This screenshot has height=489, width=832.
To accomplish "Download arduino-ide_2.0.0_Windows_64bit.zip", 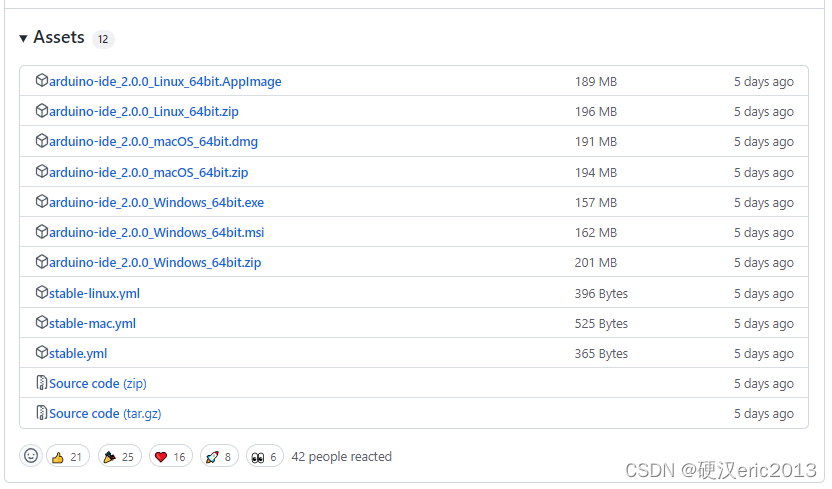I will (155, 263).
